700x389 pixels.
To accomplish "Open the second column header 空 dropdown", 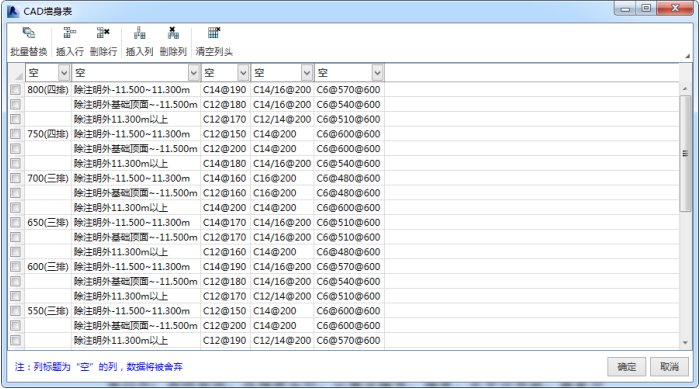I will [x=194, y=73].
